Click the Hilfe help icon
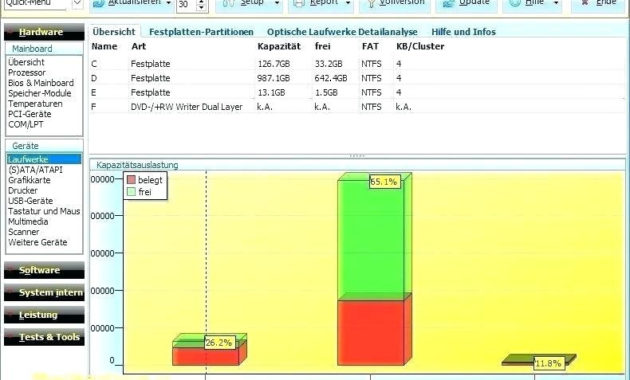630x380 pixels. 515,3
